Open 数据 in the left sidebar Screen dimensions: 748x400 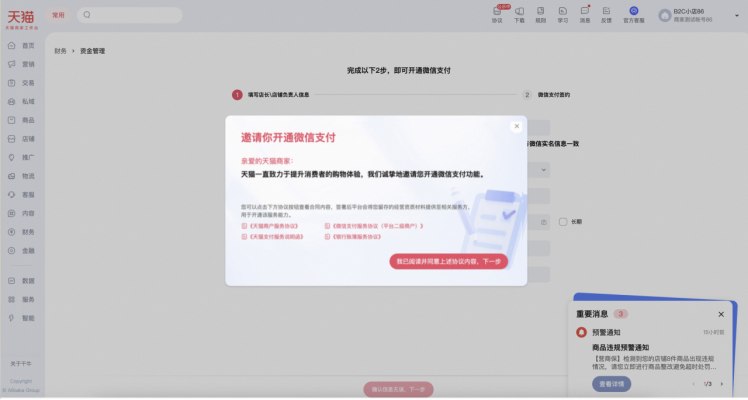tap(21, 281)
